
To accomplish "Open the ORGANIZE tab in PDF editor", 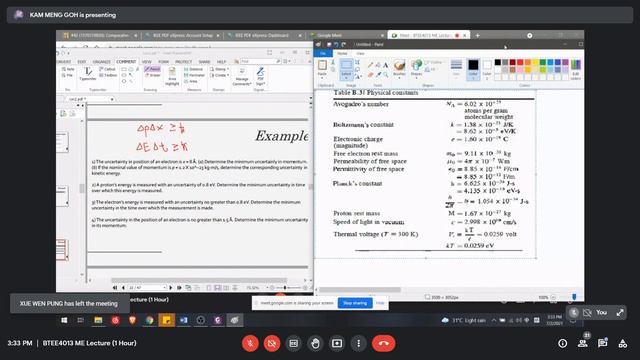I will click(102, 62).
